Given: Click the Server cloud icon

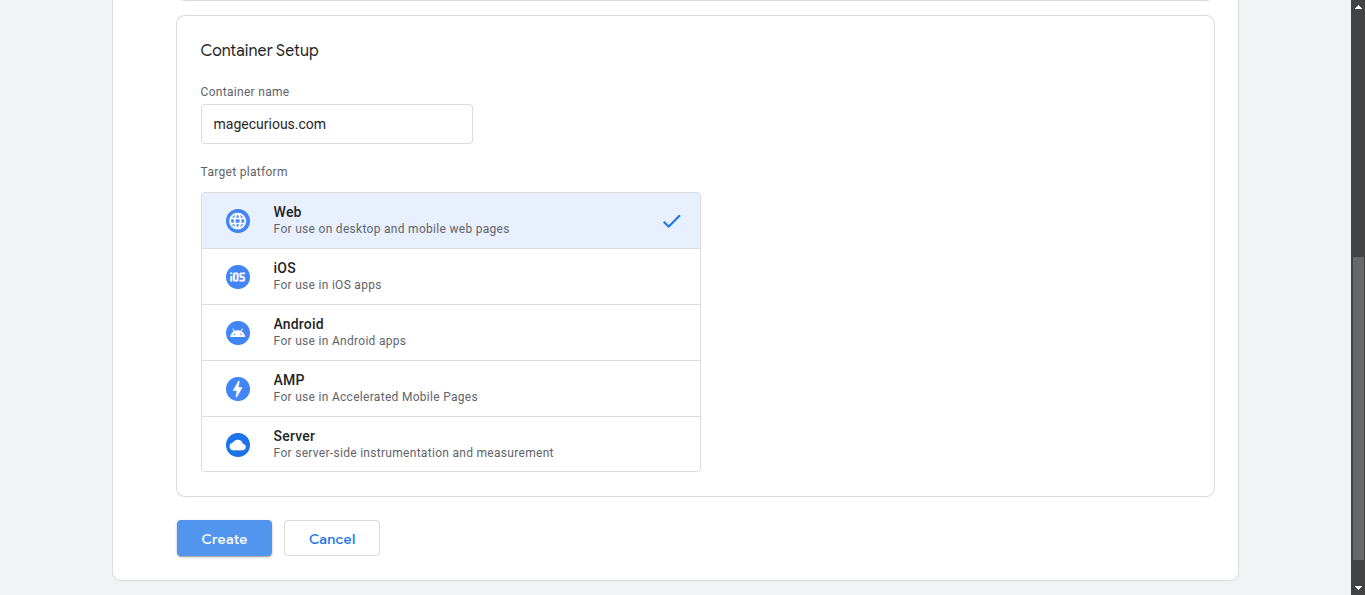Looking at the screenshot, I should 237,444.
